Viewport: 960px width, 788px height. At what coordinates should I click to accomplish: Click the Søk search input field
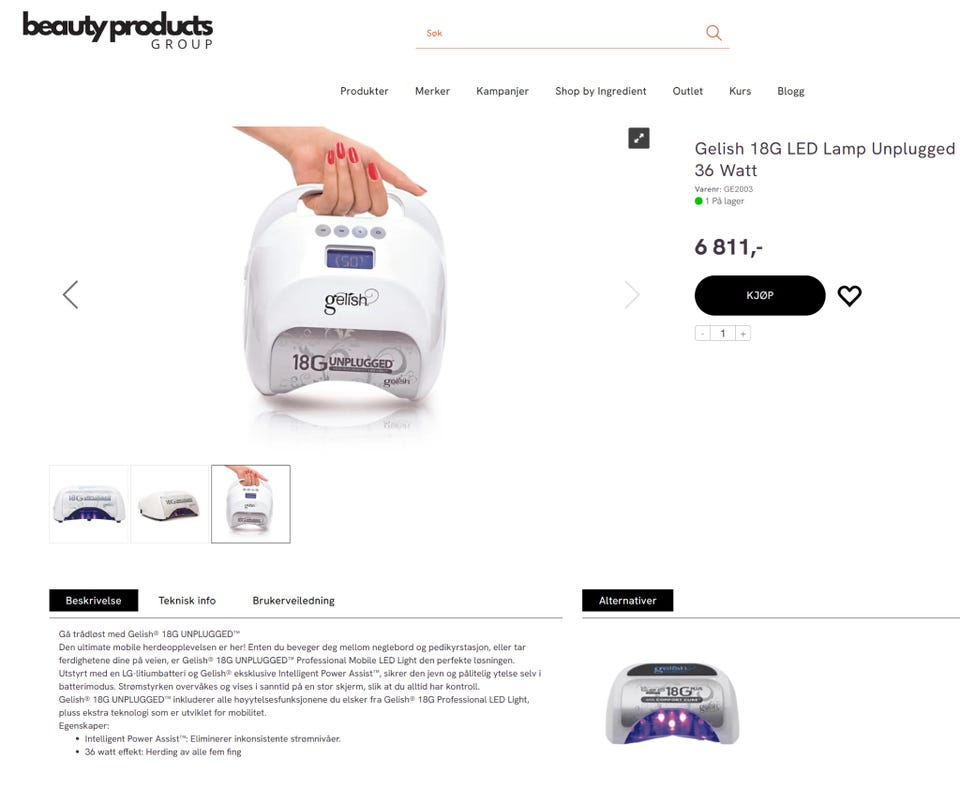click(x=560, y=33)
